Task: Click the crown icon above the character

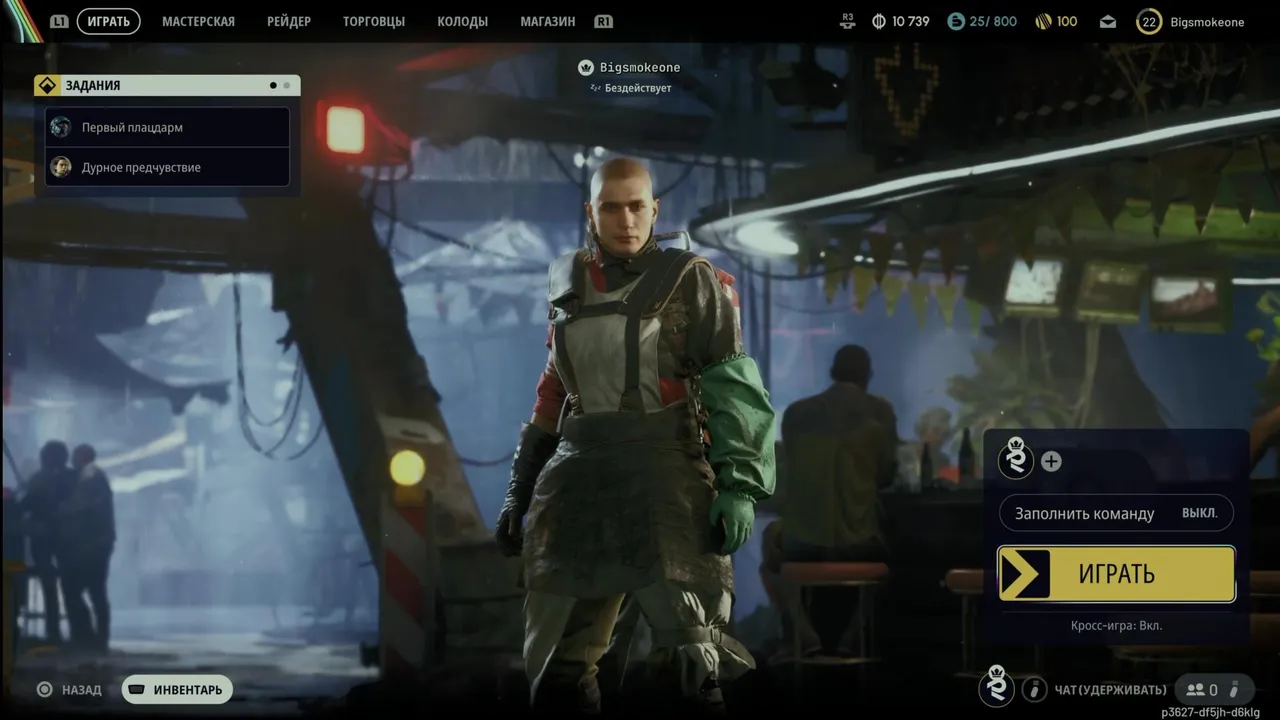Action: (586, 68)
